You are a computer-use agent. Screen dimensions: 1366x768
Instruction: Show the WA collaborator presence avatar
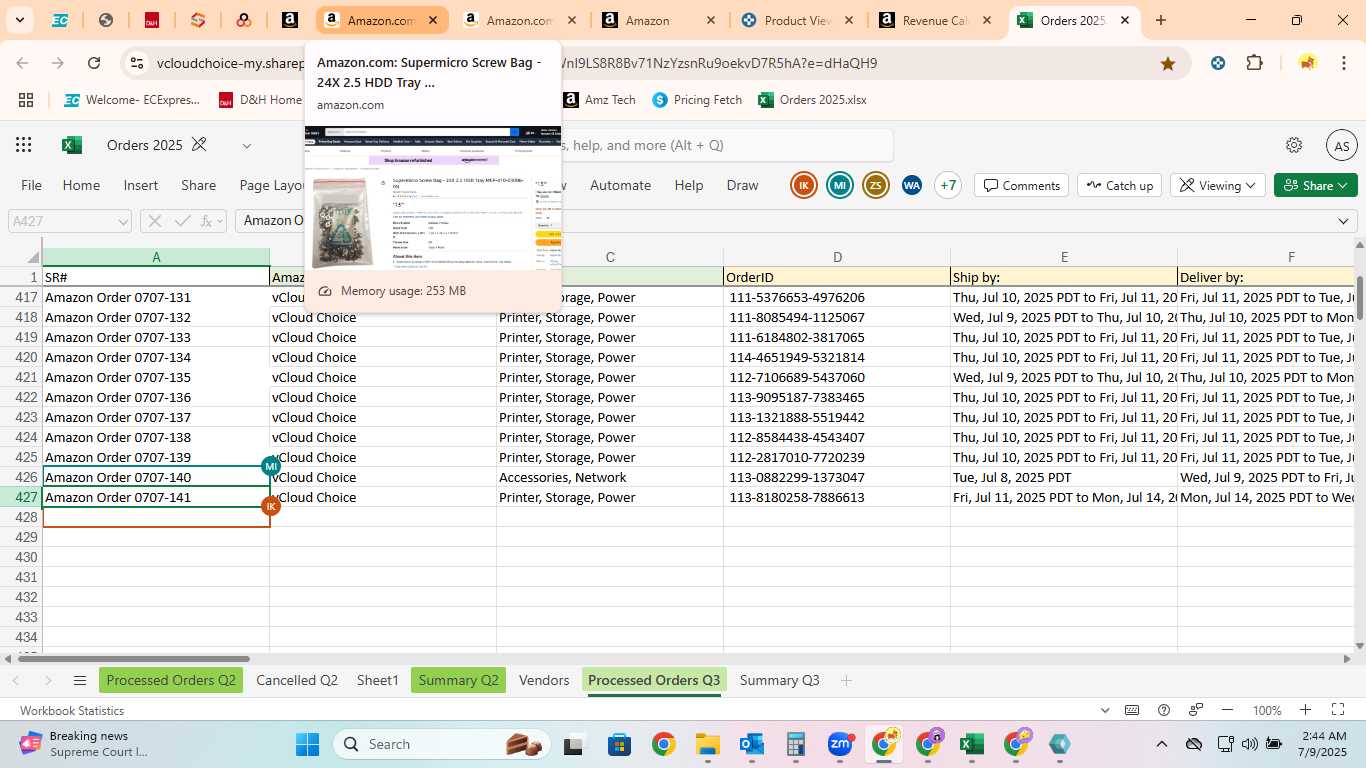(x=911, y=185)
